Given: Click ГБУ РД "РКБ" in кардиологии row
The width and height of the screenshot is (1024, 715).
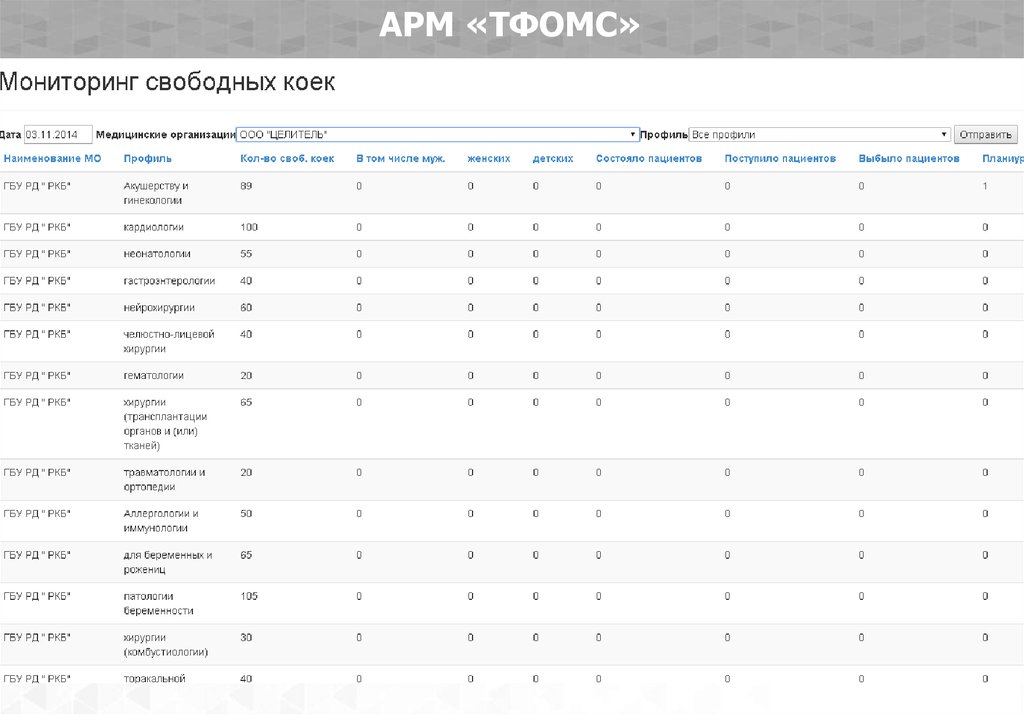Looking at the screenshot, I should pos(37,227).
